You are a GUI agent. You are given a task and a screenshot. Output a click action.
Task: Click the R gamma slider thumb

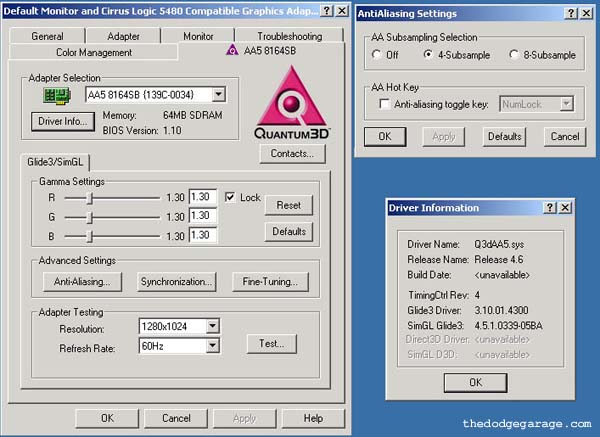click(x=90, y=198)
